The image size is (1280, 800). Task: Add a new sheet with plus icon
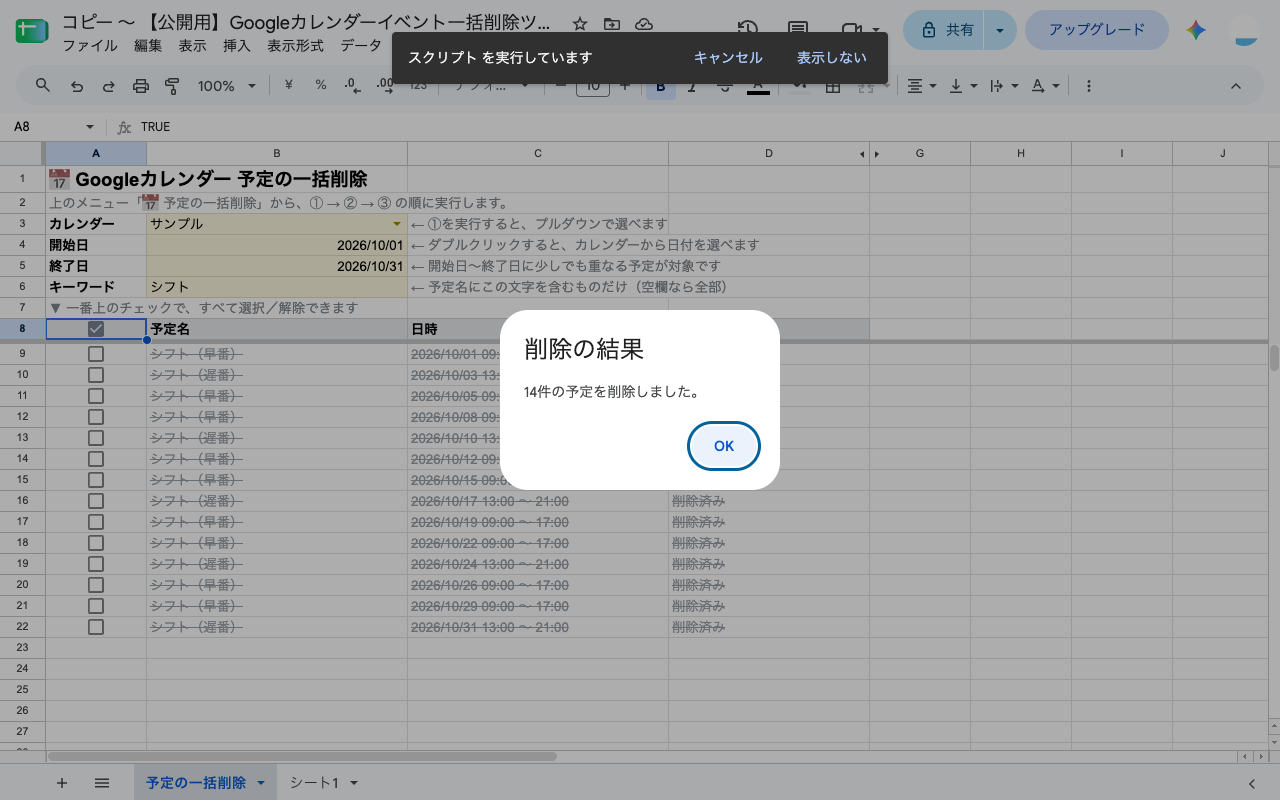[x=62, y=783]
